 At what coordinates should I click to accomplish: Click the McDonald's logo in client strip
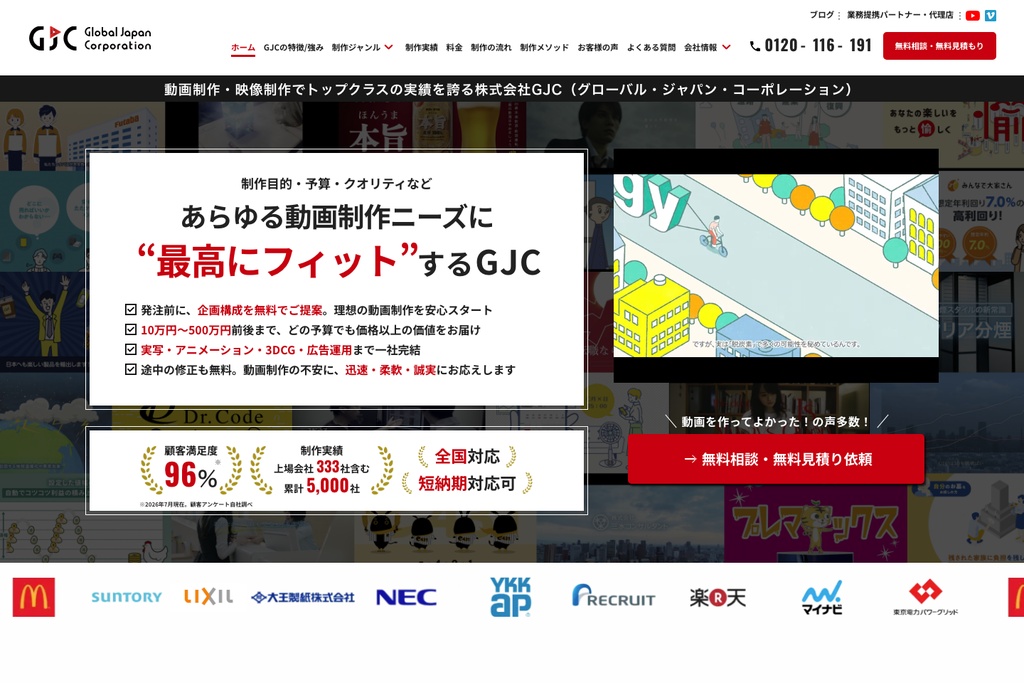pos(34,597)
